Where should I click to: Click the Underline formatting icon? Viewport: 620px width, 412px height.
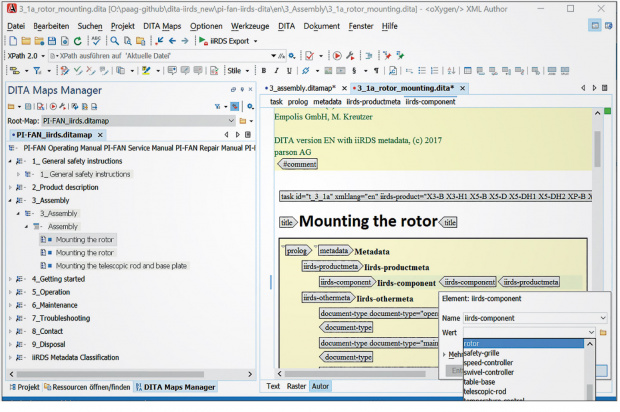[x=288, y=71]
